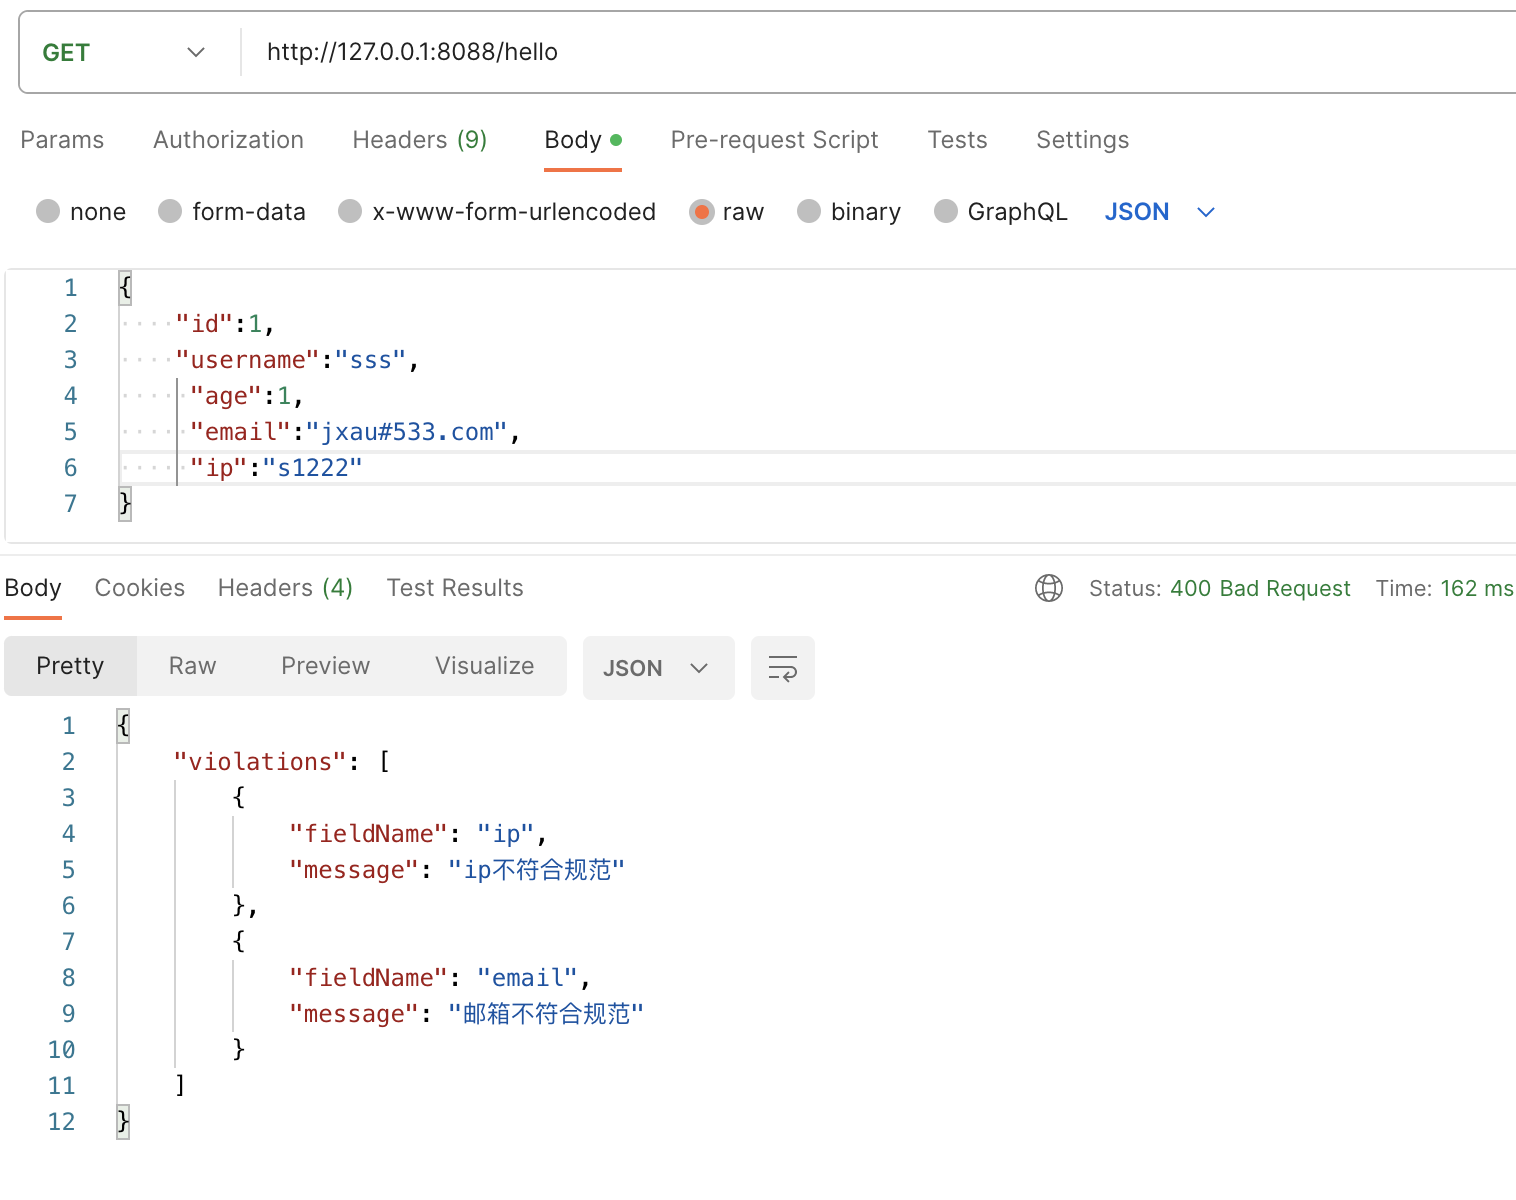Open the Pre-request Script tab
The width and height of the screenshot is (1516, 1200).
774,140
